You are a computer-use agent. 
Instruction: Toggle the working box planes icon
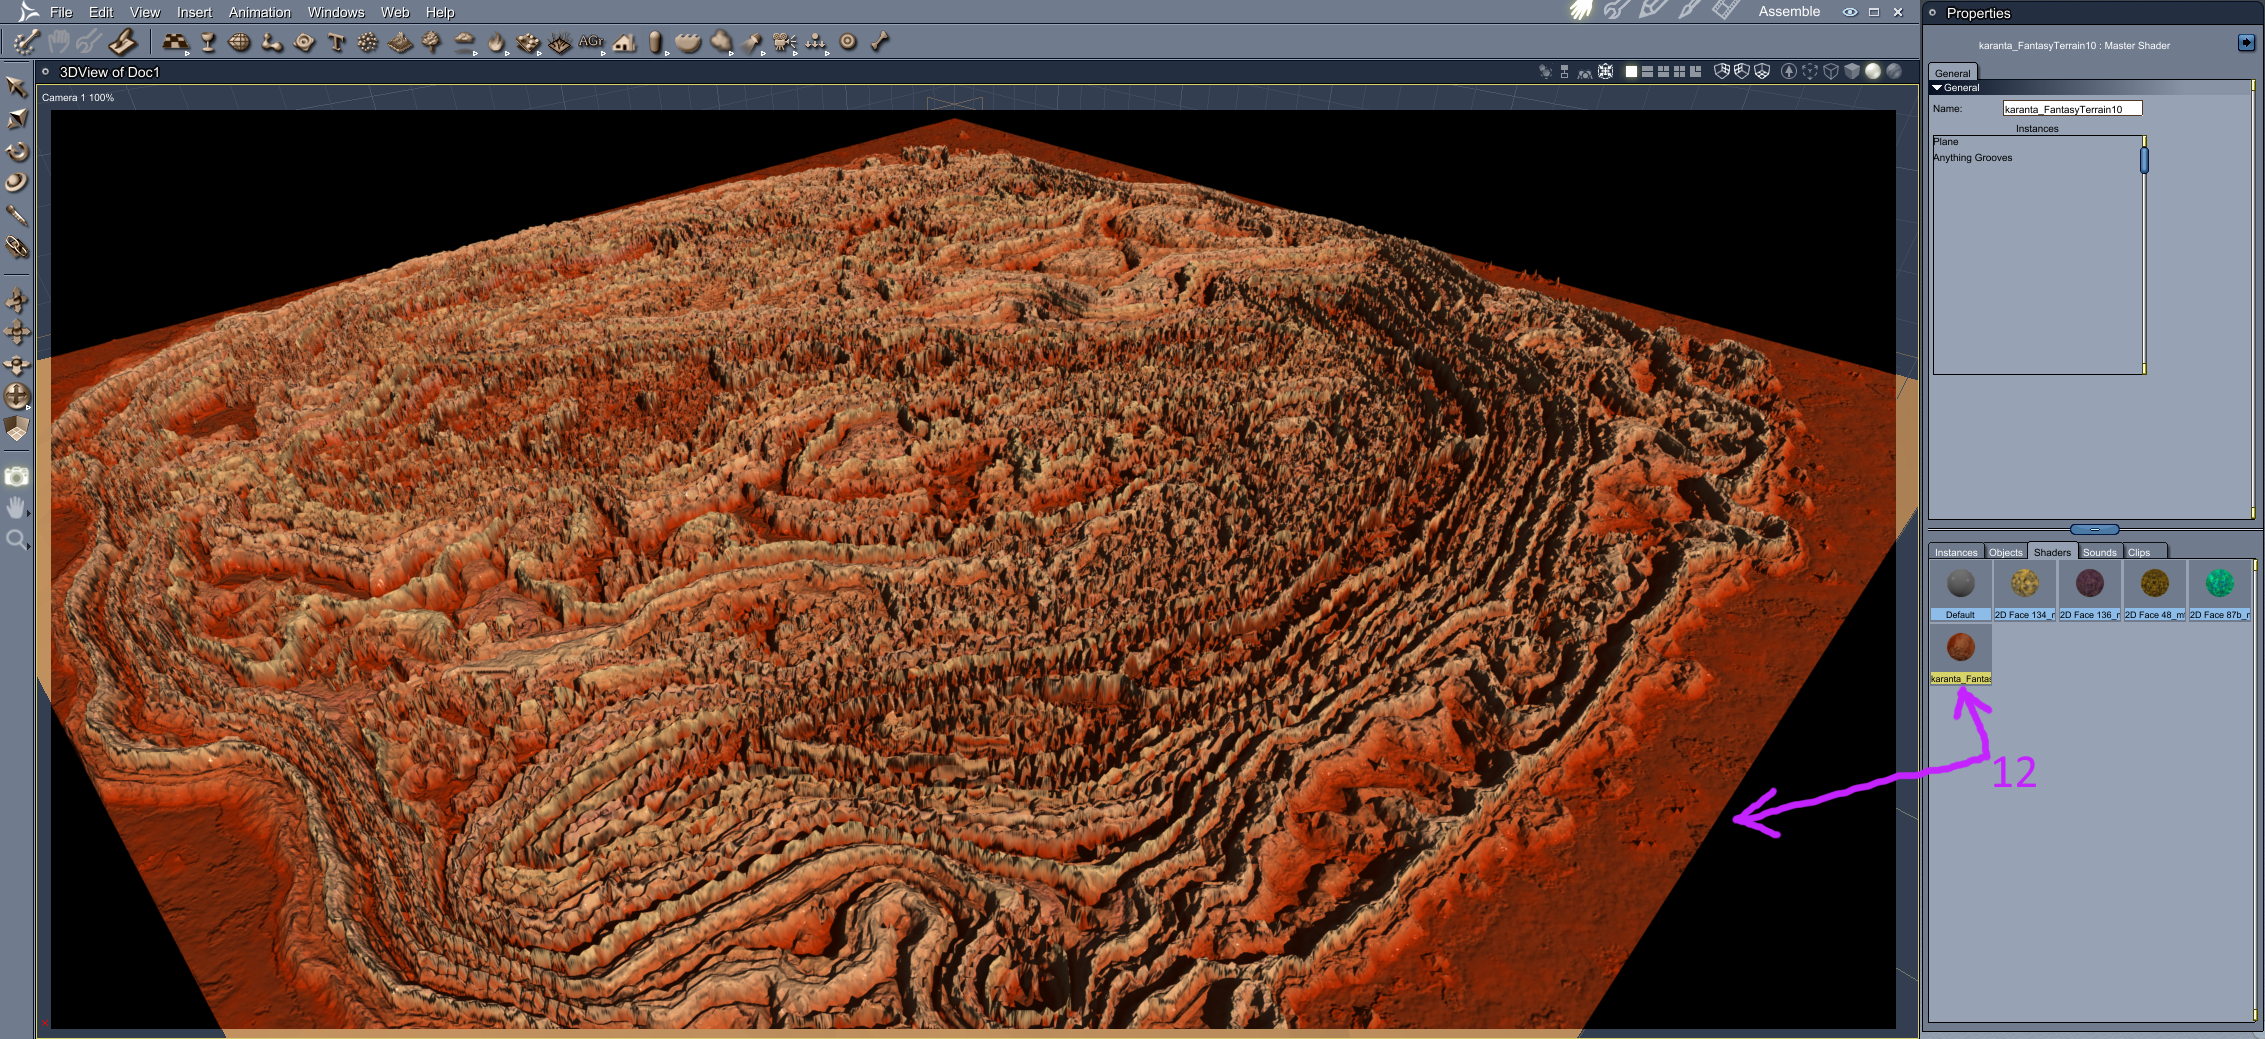click(17, 429)
